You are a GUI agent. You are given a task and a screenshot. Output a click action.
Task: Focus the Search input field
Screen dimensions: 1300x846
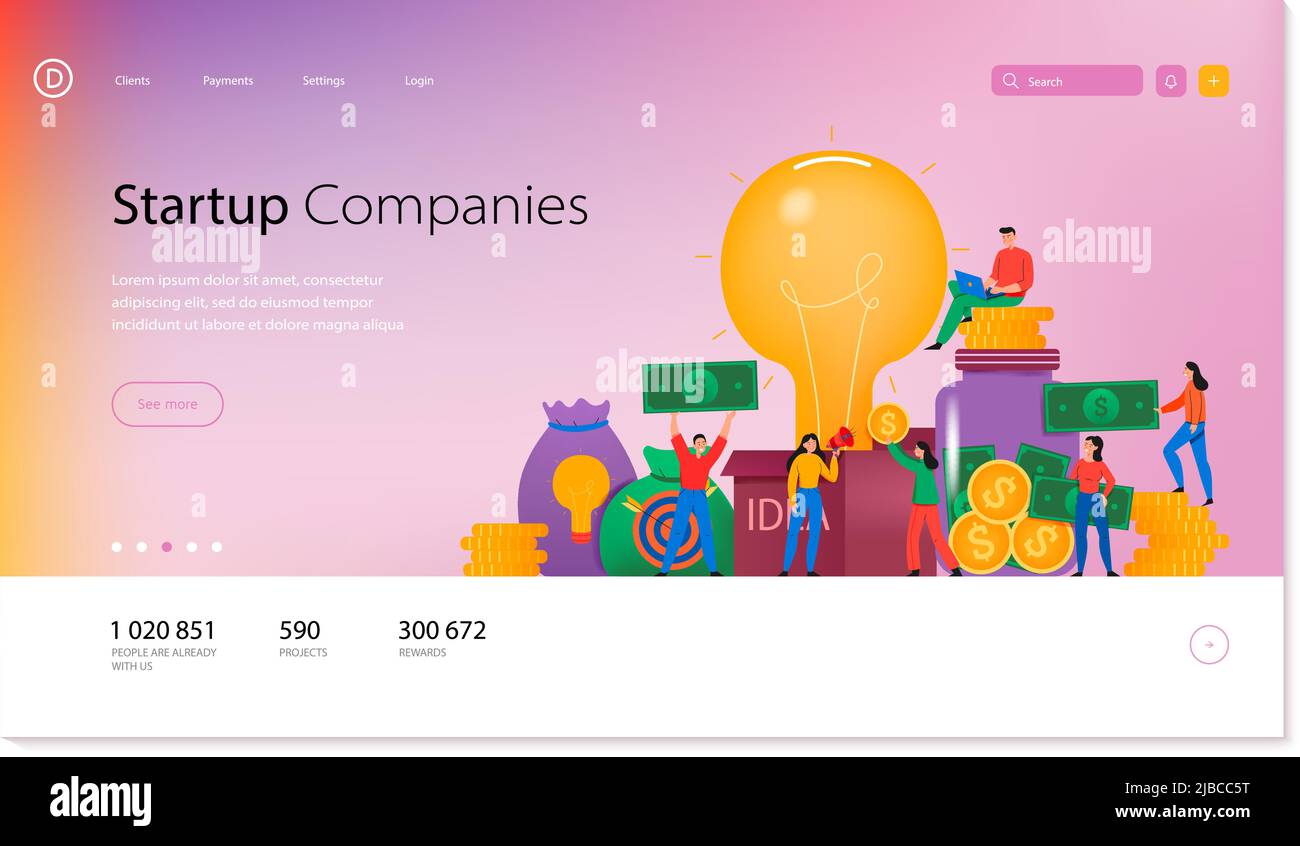[1067, 81]
